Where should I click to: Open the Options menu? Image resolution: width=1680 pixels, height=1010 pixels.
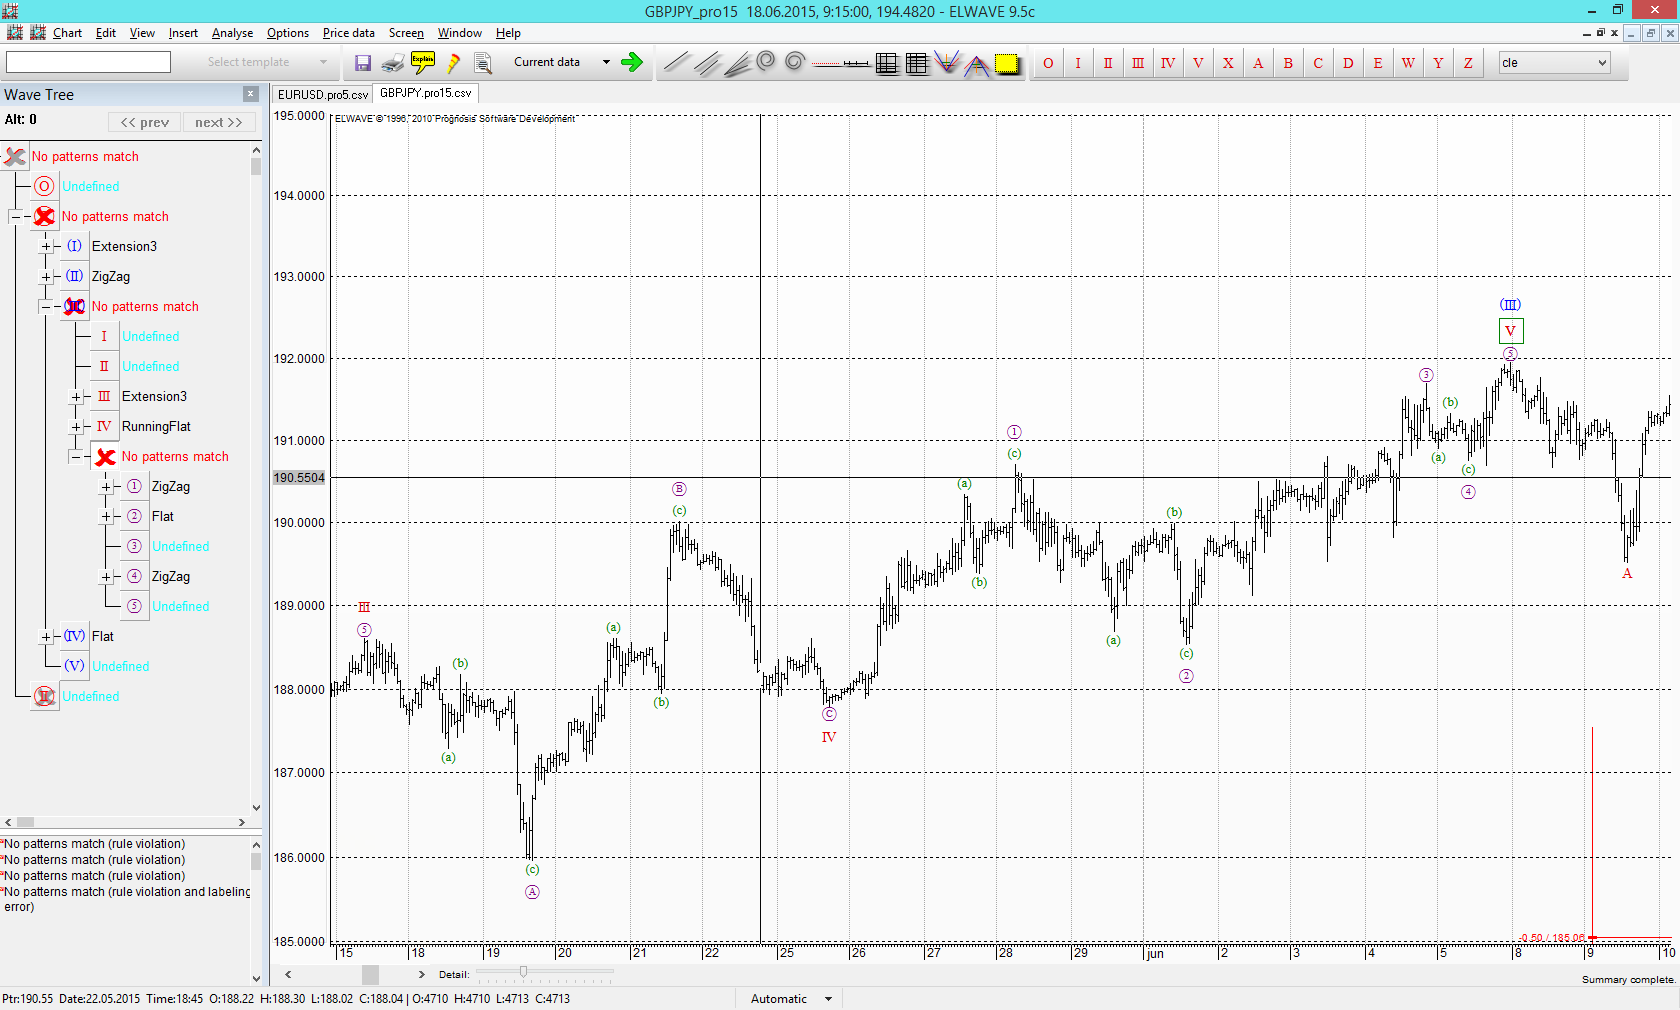[x=288, y=33]
